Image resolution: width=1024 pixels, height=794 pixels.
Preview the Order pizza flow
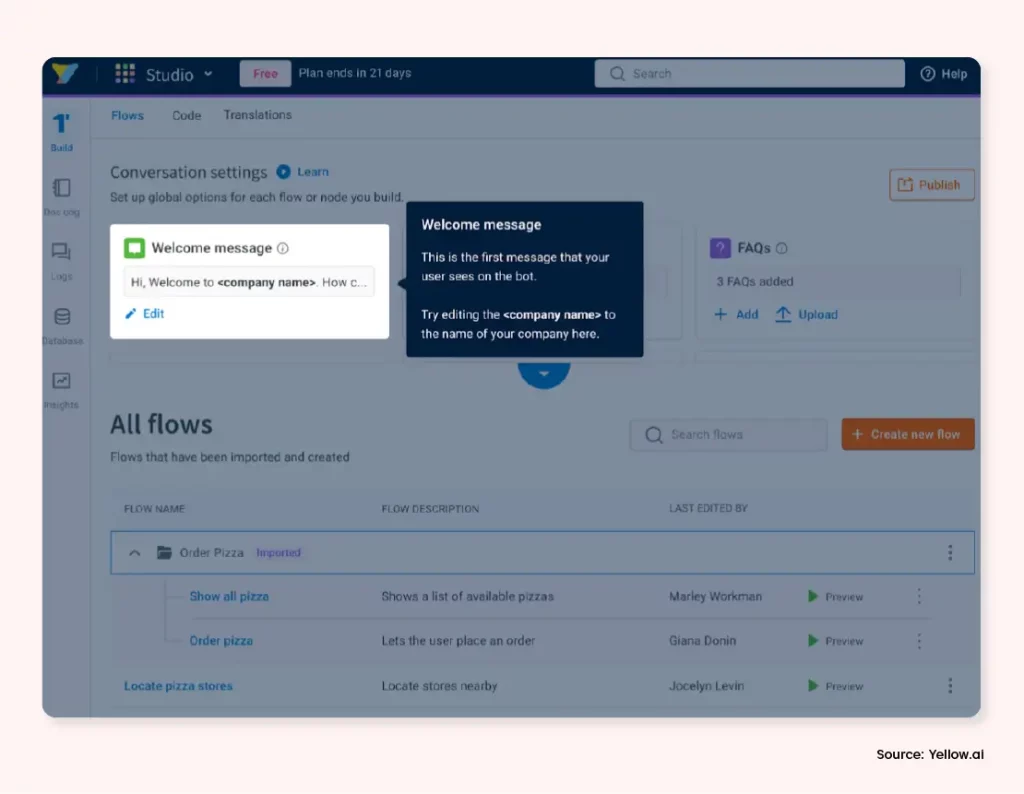pyautogui.click(x=835, y=641)
